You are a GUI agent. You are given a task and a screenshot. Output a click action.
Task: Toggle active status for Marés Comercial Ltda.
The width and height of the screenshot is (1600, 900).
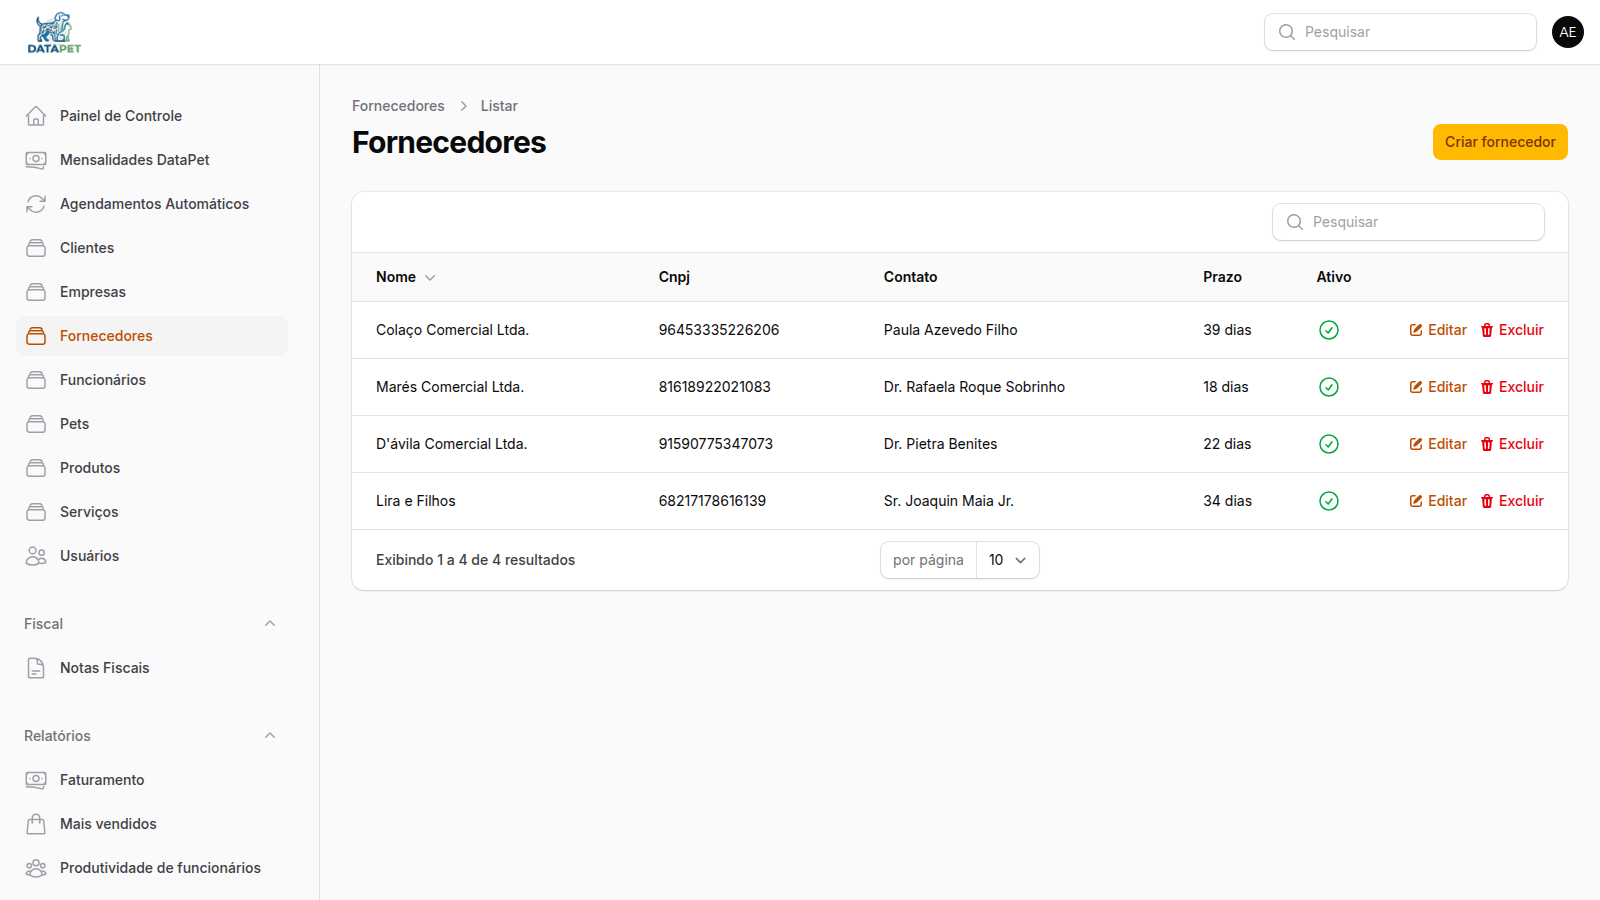(x=1329, y=387)
